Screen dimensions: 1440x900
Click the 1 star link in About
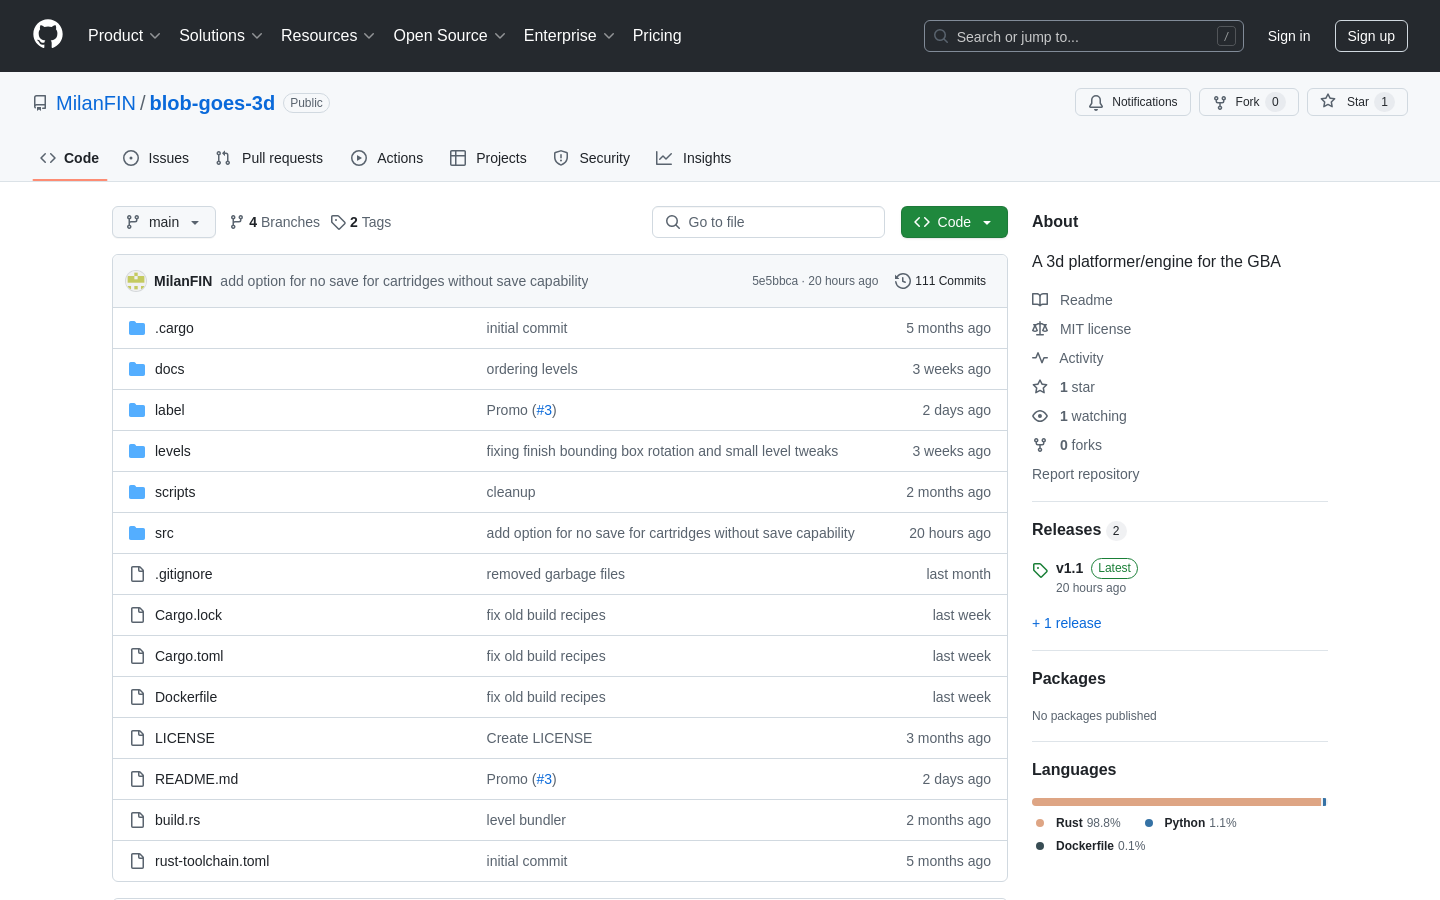click(1077, 387)
